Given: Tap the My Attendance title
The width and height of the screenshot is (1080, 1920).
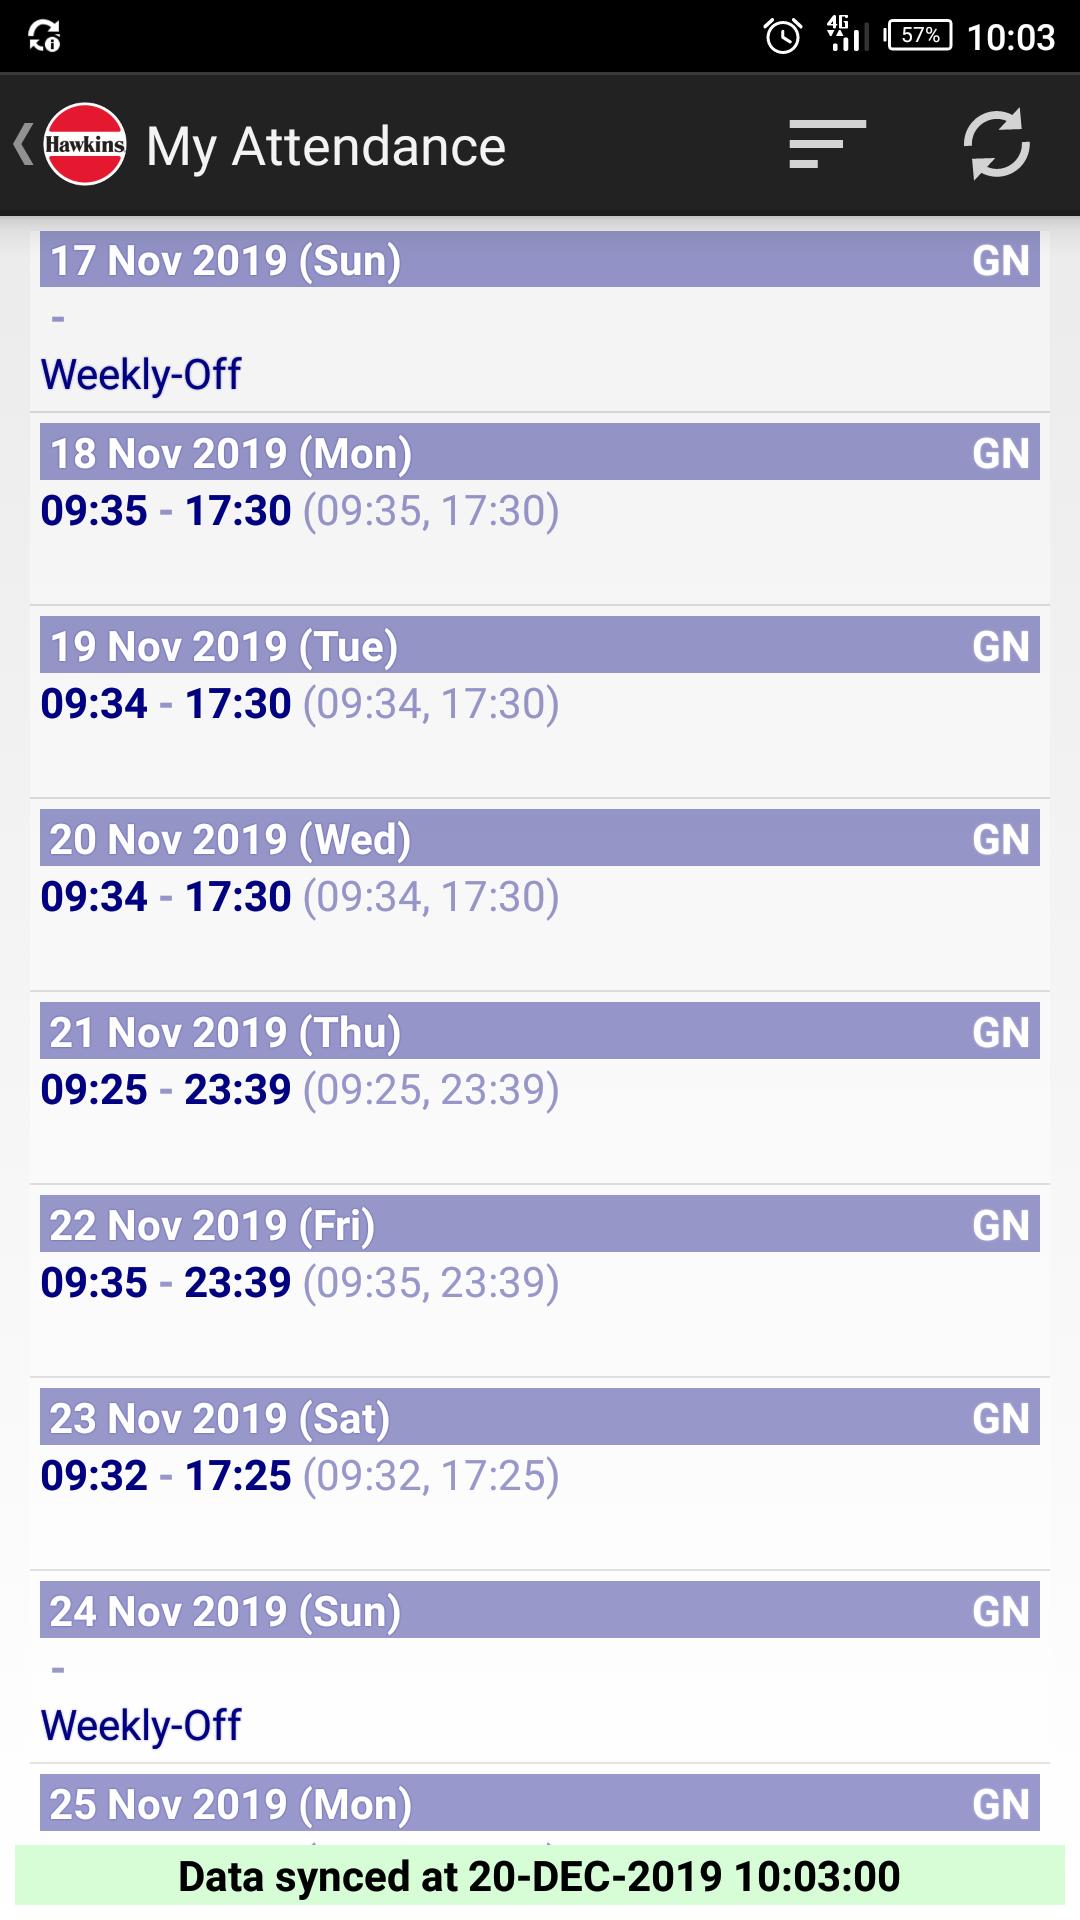Looking at the screenshot, I should pos(326,147).
